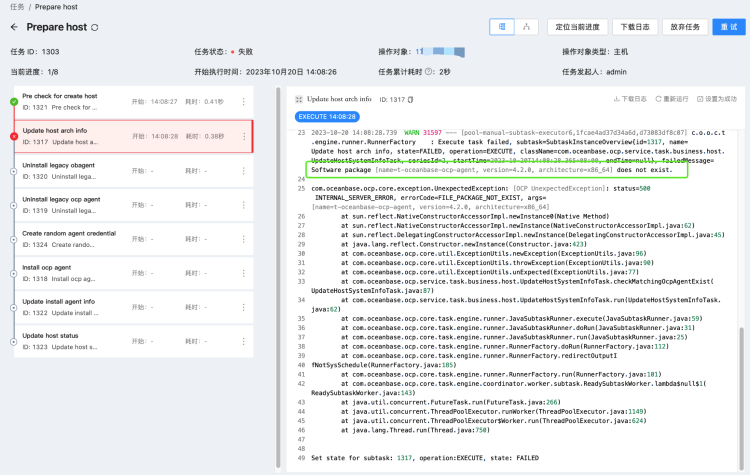Switch to the list view icon button
The height and width of the screenshot is (475, 750).
pyautogui.click(x=502, y=27)
